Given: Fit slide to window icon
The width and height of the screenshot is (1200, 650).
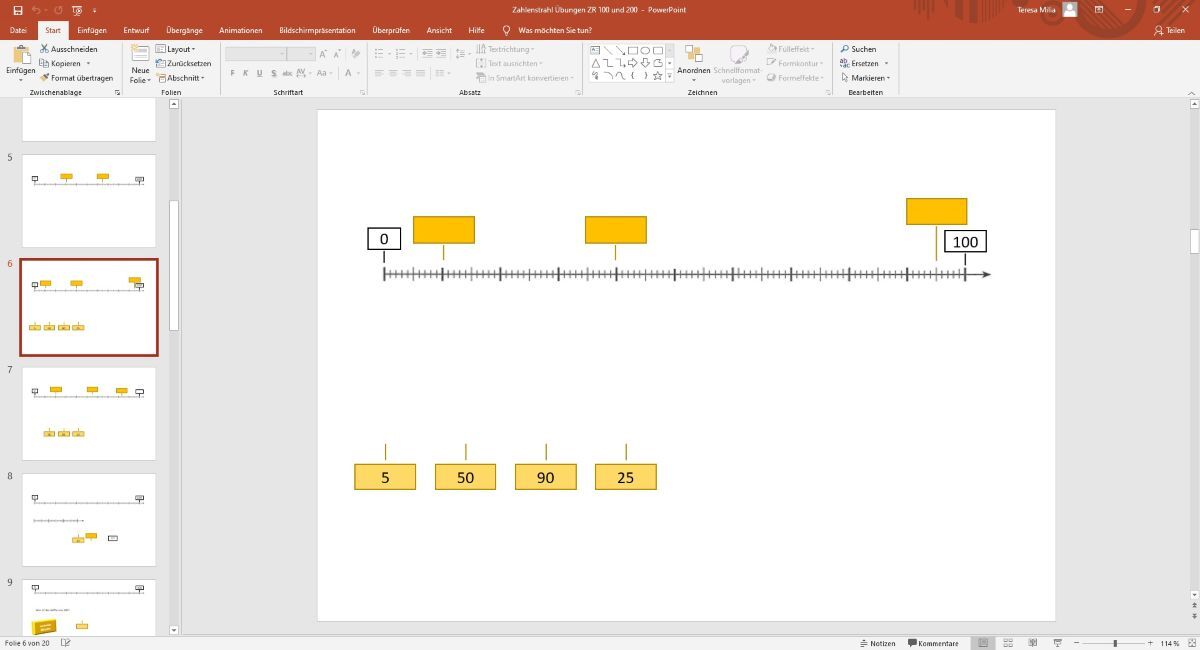Looking at the screenshot, I should (1190, 643).
